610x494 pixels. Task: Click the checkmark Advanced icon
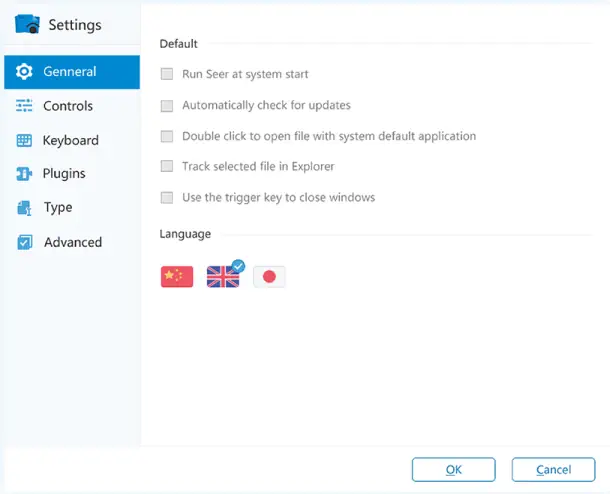25,242
